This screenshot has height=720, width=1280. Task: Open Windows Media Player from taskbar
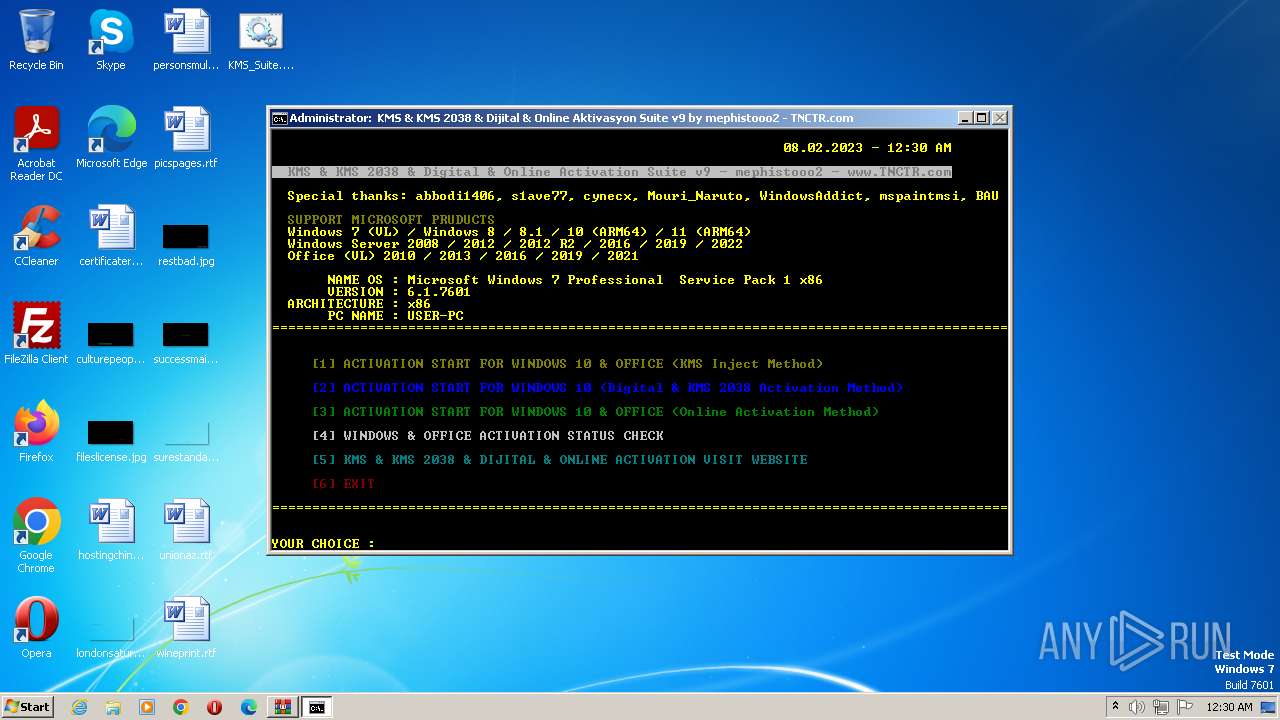click(x=147, y=707)
